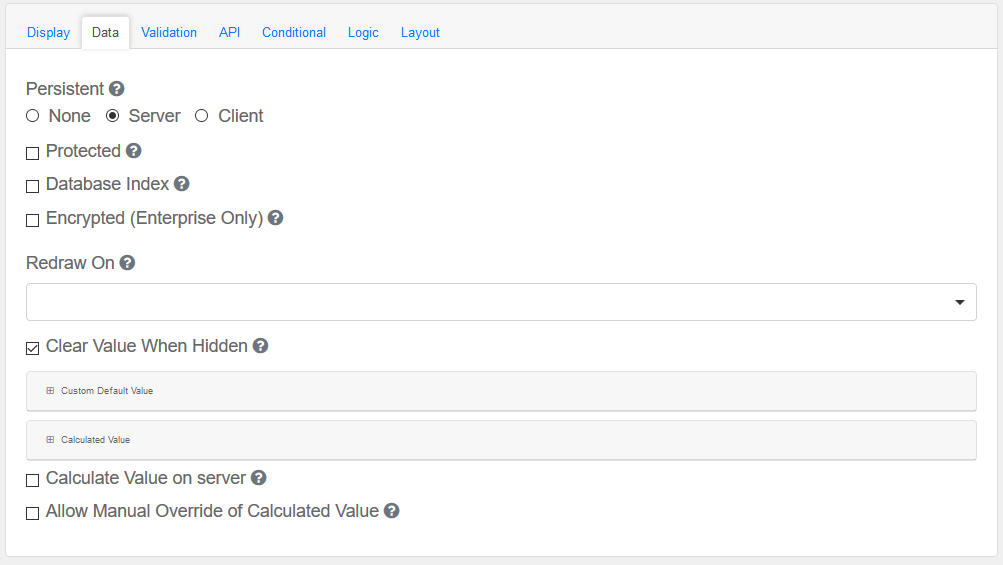Click the Database Index help icon
Image resolution: width=1003 pixels, height=565 pixels.
182,184
